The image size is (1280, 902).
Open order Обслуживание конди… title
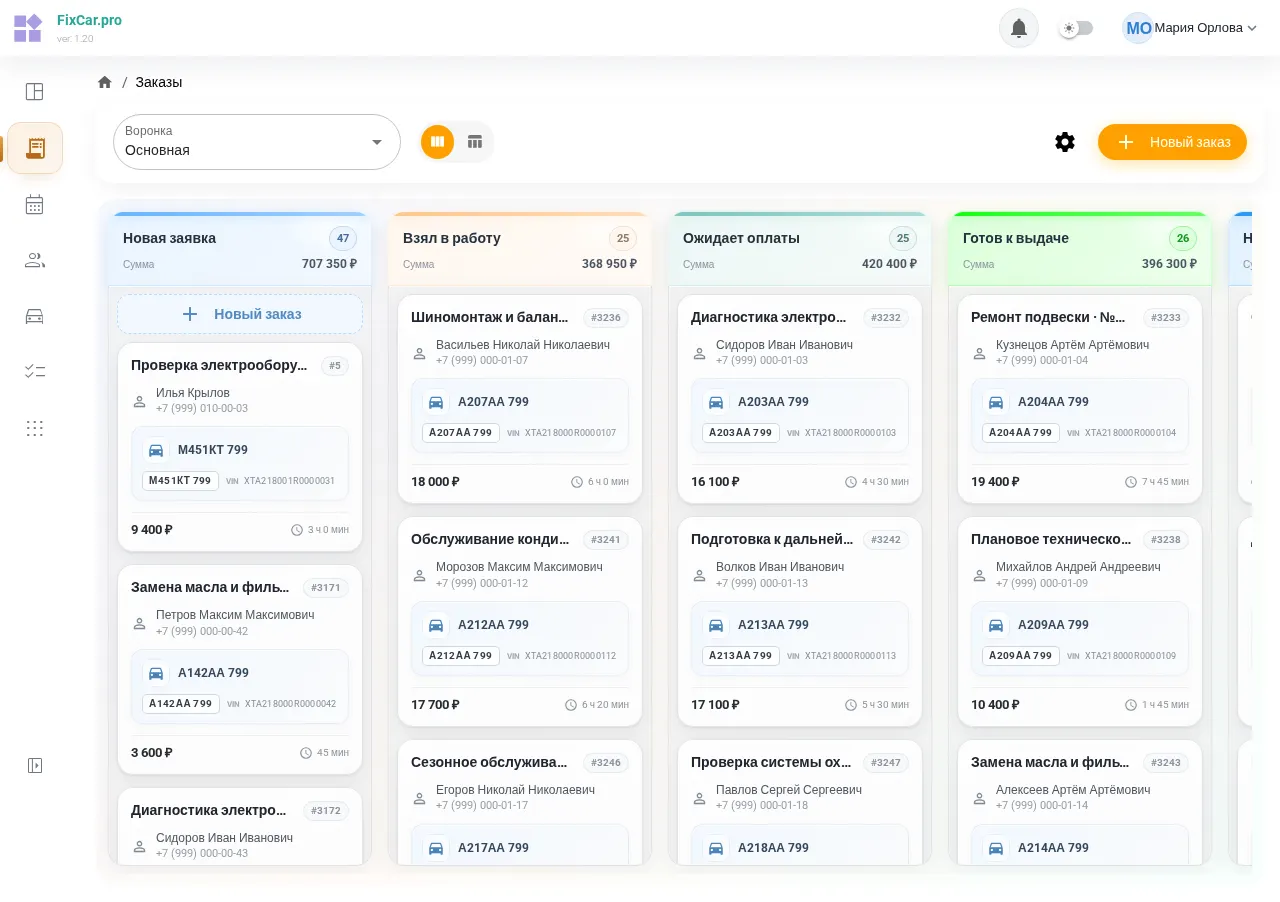490,539
